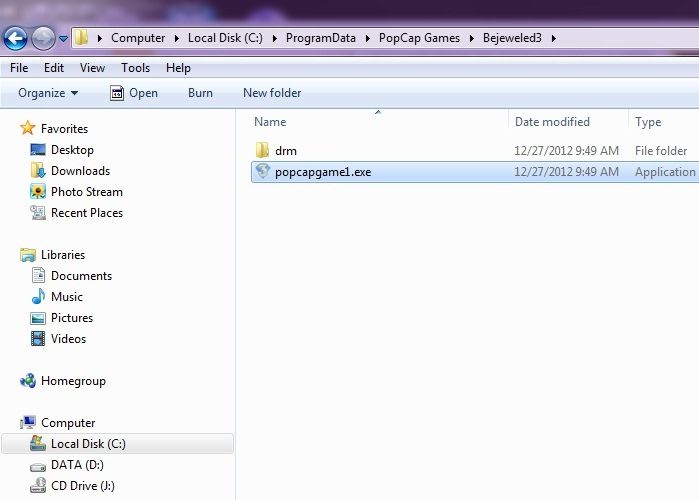Click Open in the toolbar
Viewport: 699px width, 500px height.
[134, 93]
